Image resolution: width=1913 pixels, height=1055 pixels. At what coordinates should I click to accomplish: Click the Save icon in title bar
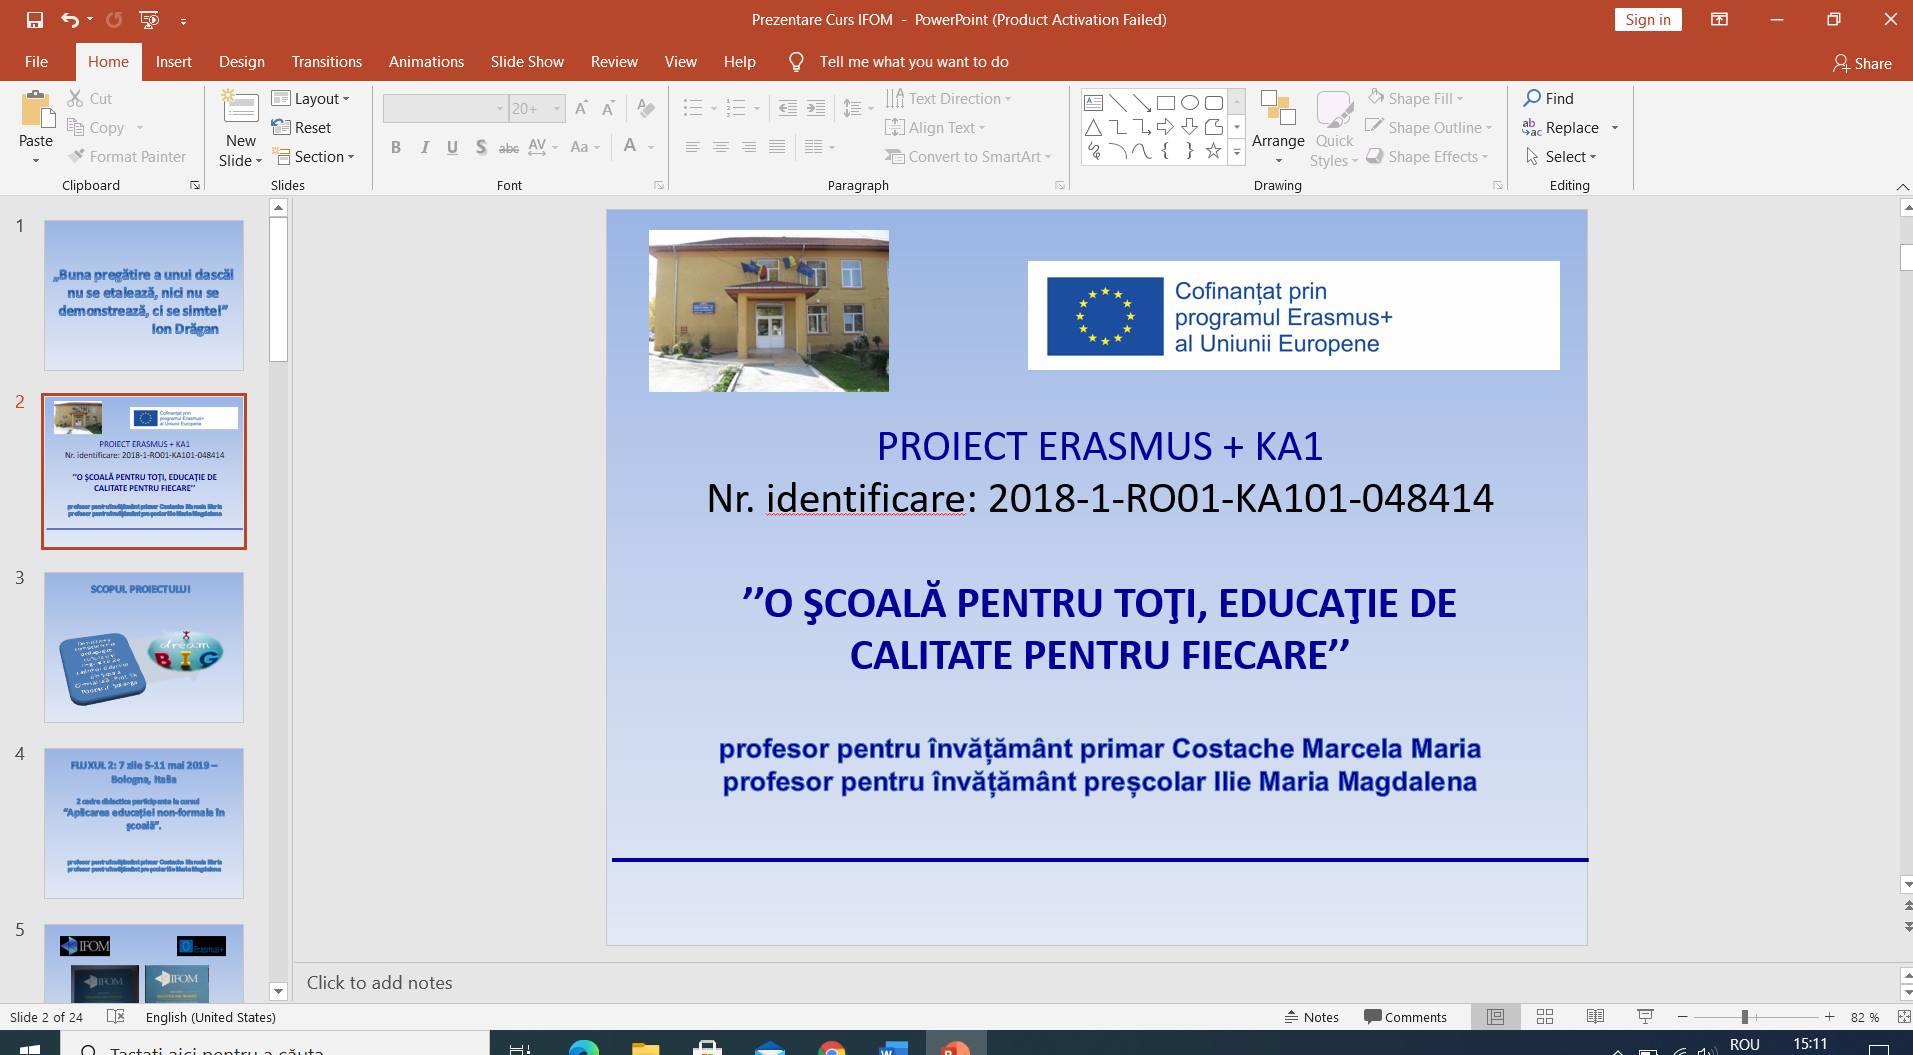click(35, 20)
